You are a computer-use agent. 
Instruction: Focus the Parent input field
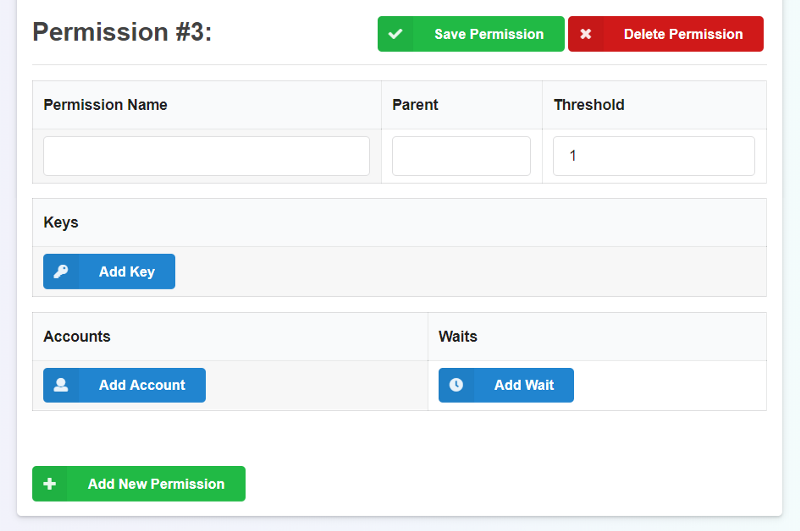point(461,156)
